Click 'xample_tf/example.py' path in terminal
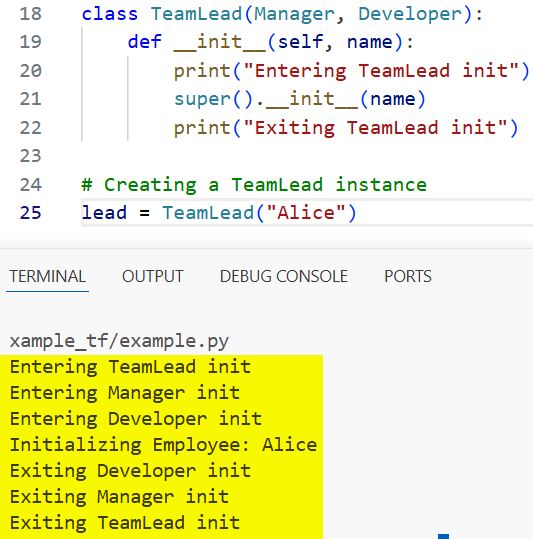 (119, 341)
